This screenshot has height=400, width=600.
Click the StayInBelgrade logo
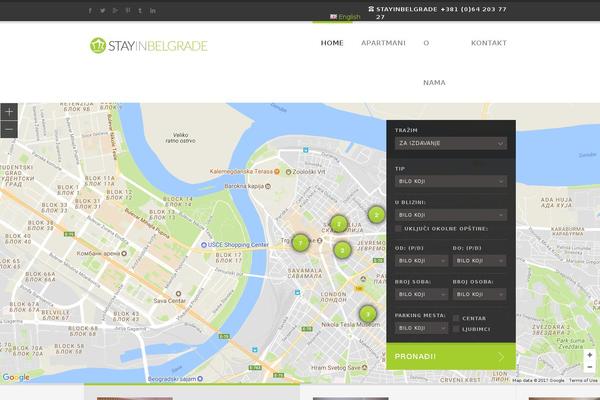coord(149,46)
